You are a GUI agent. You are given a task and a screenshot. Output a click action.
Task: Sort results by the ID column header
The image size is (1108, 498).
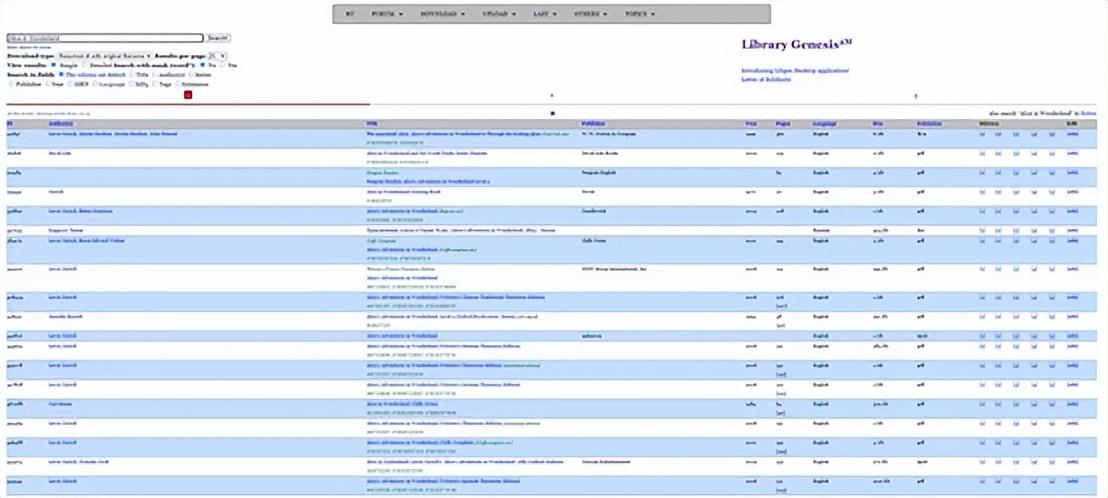pyautogui.click(x=9, y=124)
